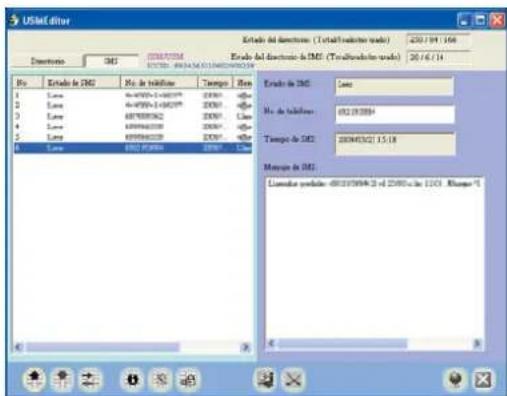Click the computer device icon in bottom toolbar
This screenshot has height=396, width=507.
pyautogui.click(x=265, y=379)
